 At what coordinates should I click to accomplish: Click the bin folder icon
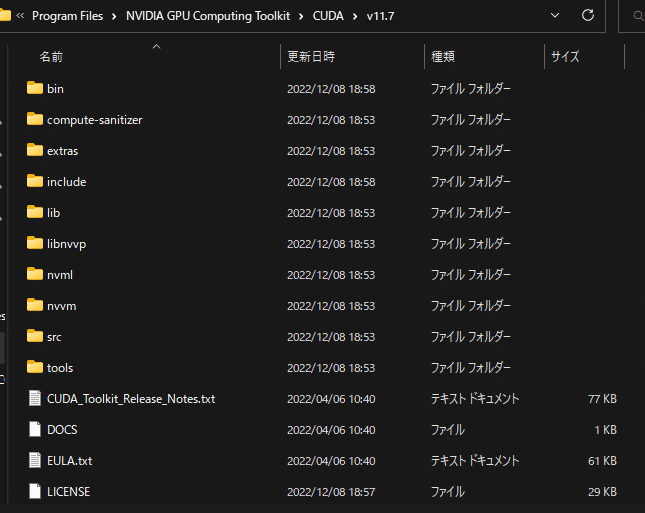(35, 88)
